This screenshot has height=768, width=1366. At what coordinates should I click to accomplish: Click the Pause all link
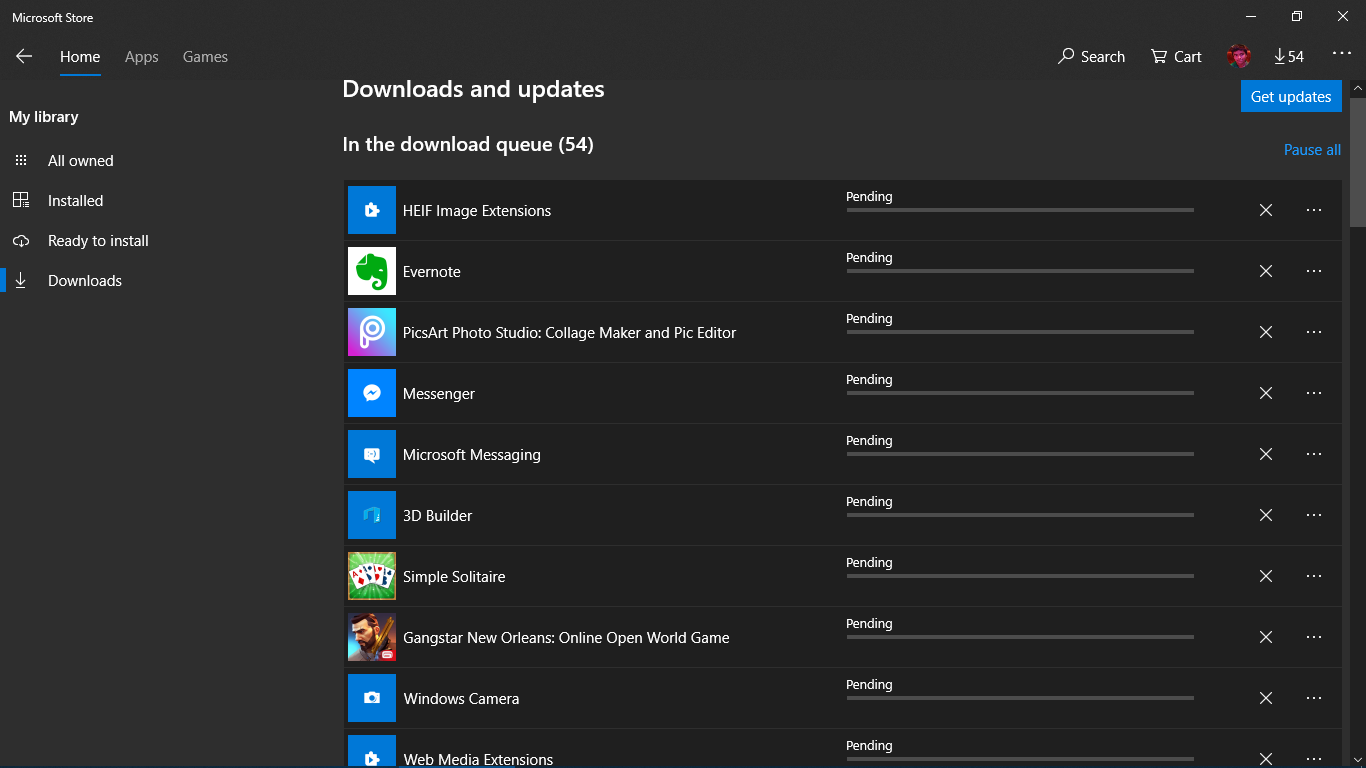pyautogui.click(x=1312, y=150)
